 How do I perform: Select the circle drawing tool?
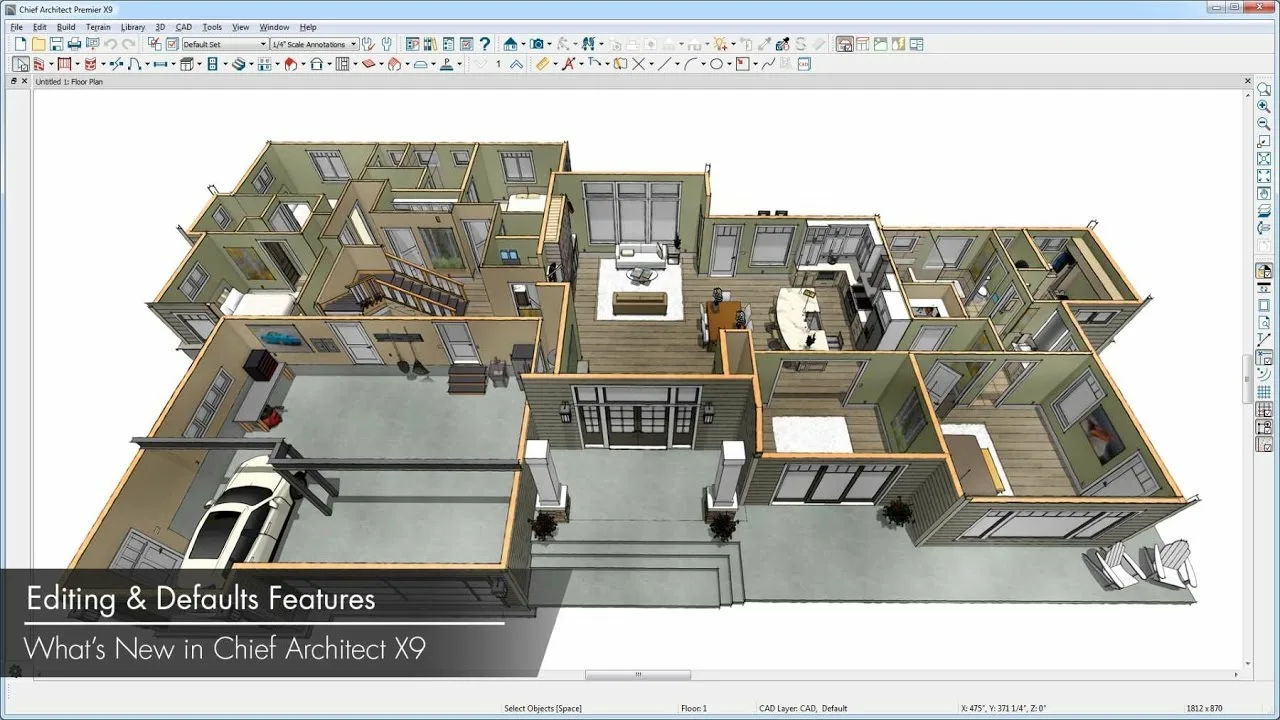(716, 64)
